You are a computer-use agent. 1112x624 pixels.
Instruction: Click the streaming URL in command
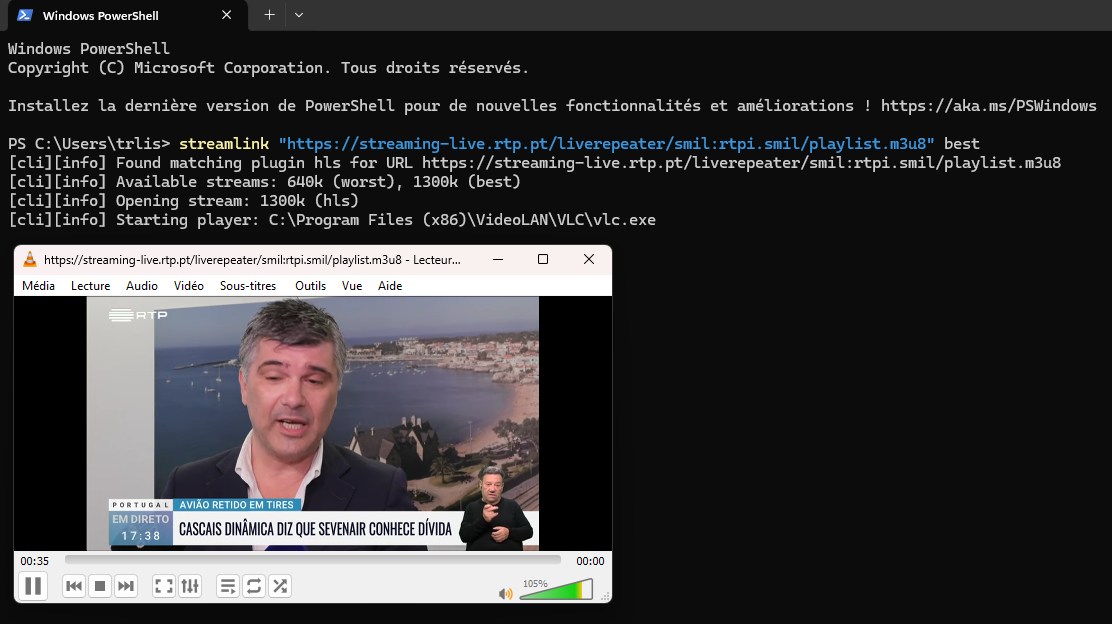point(606,144)
